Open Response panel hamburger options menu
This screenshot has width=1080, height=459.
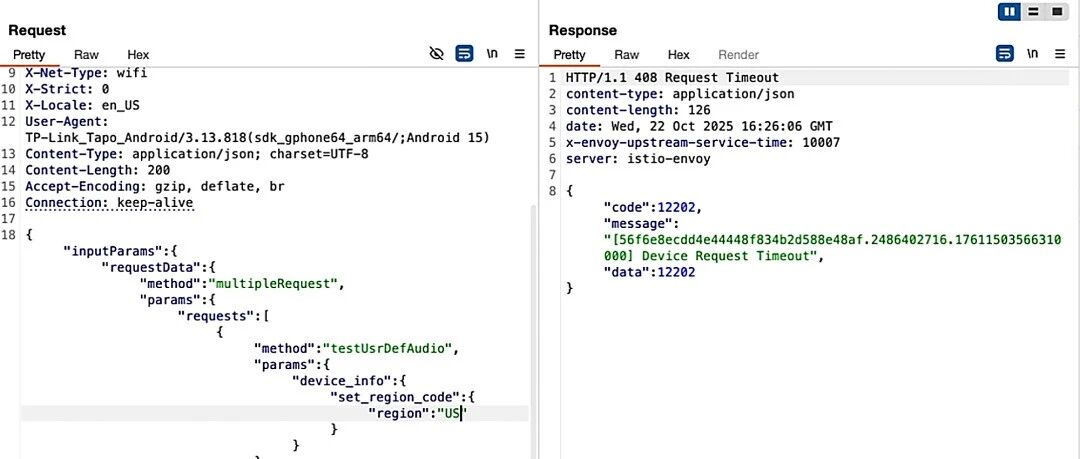(x=1060, y=54)
